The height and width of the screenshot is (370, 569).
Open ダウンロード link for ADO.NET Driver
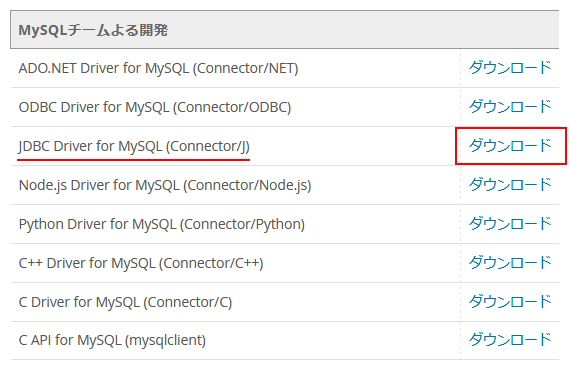coord(510,68)
